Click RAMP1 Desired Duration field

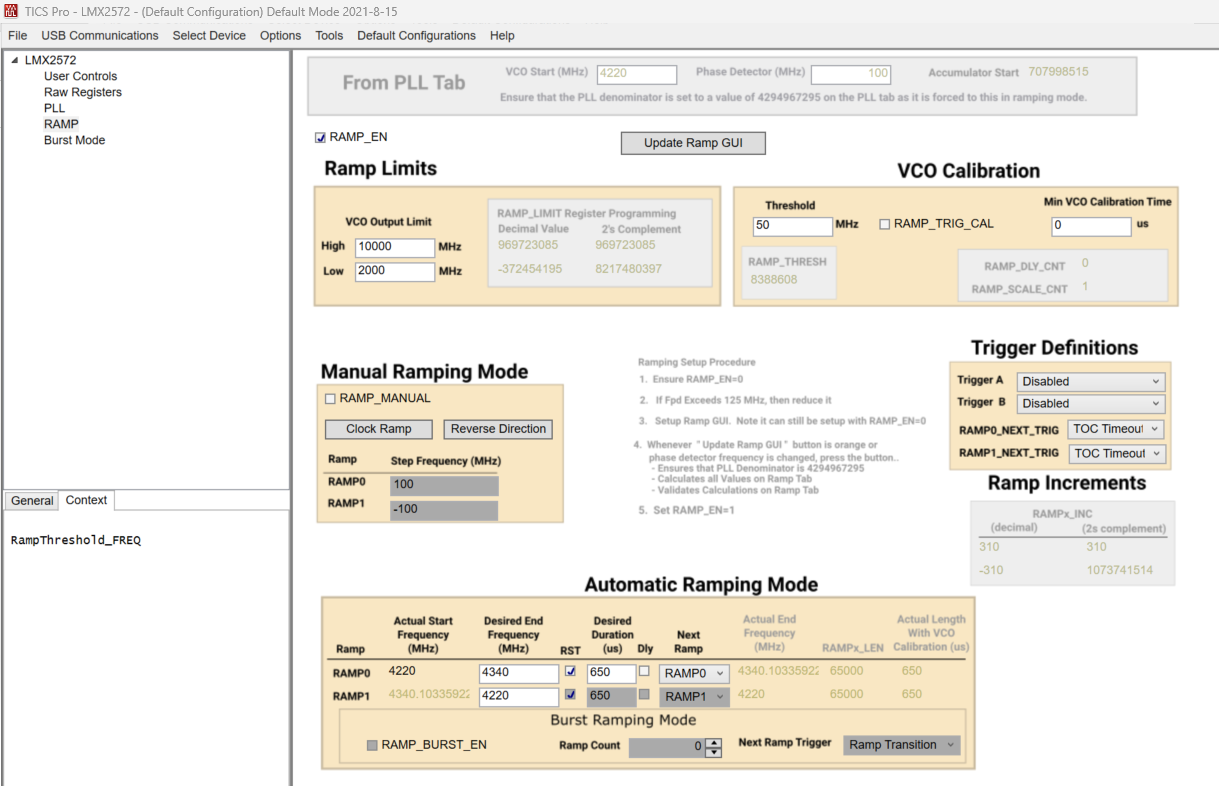[612, 697]
